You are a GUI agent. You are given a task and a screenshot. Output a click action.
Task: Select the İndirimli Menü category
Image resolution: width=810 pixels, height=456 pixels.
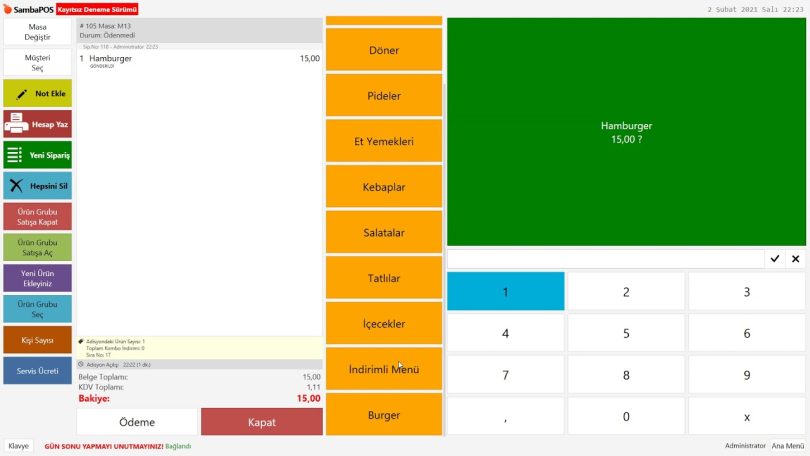(384, 369)
